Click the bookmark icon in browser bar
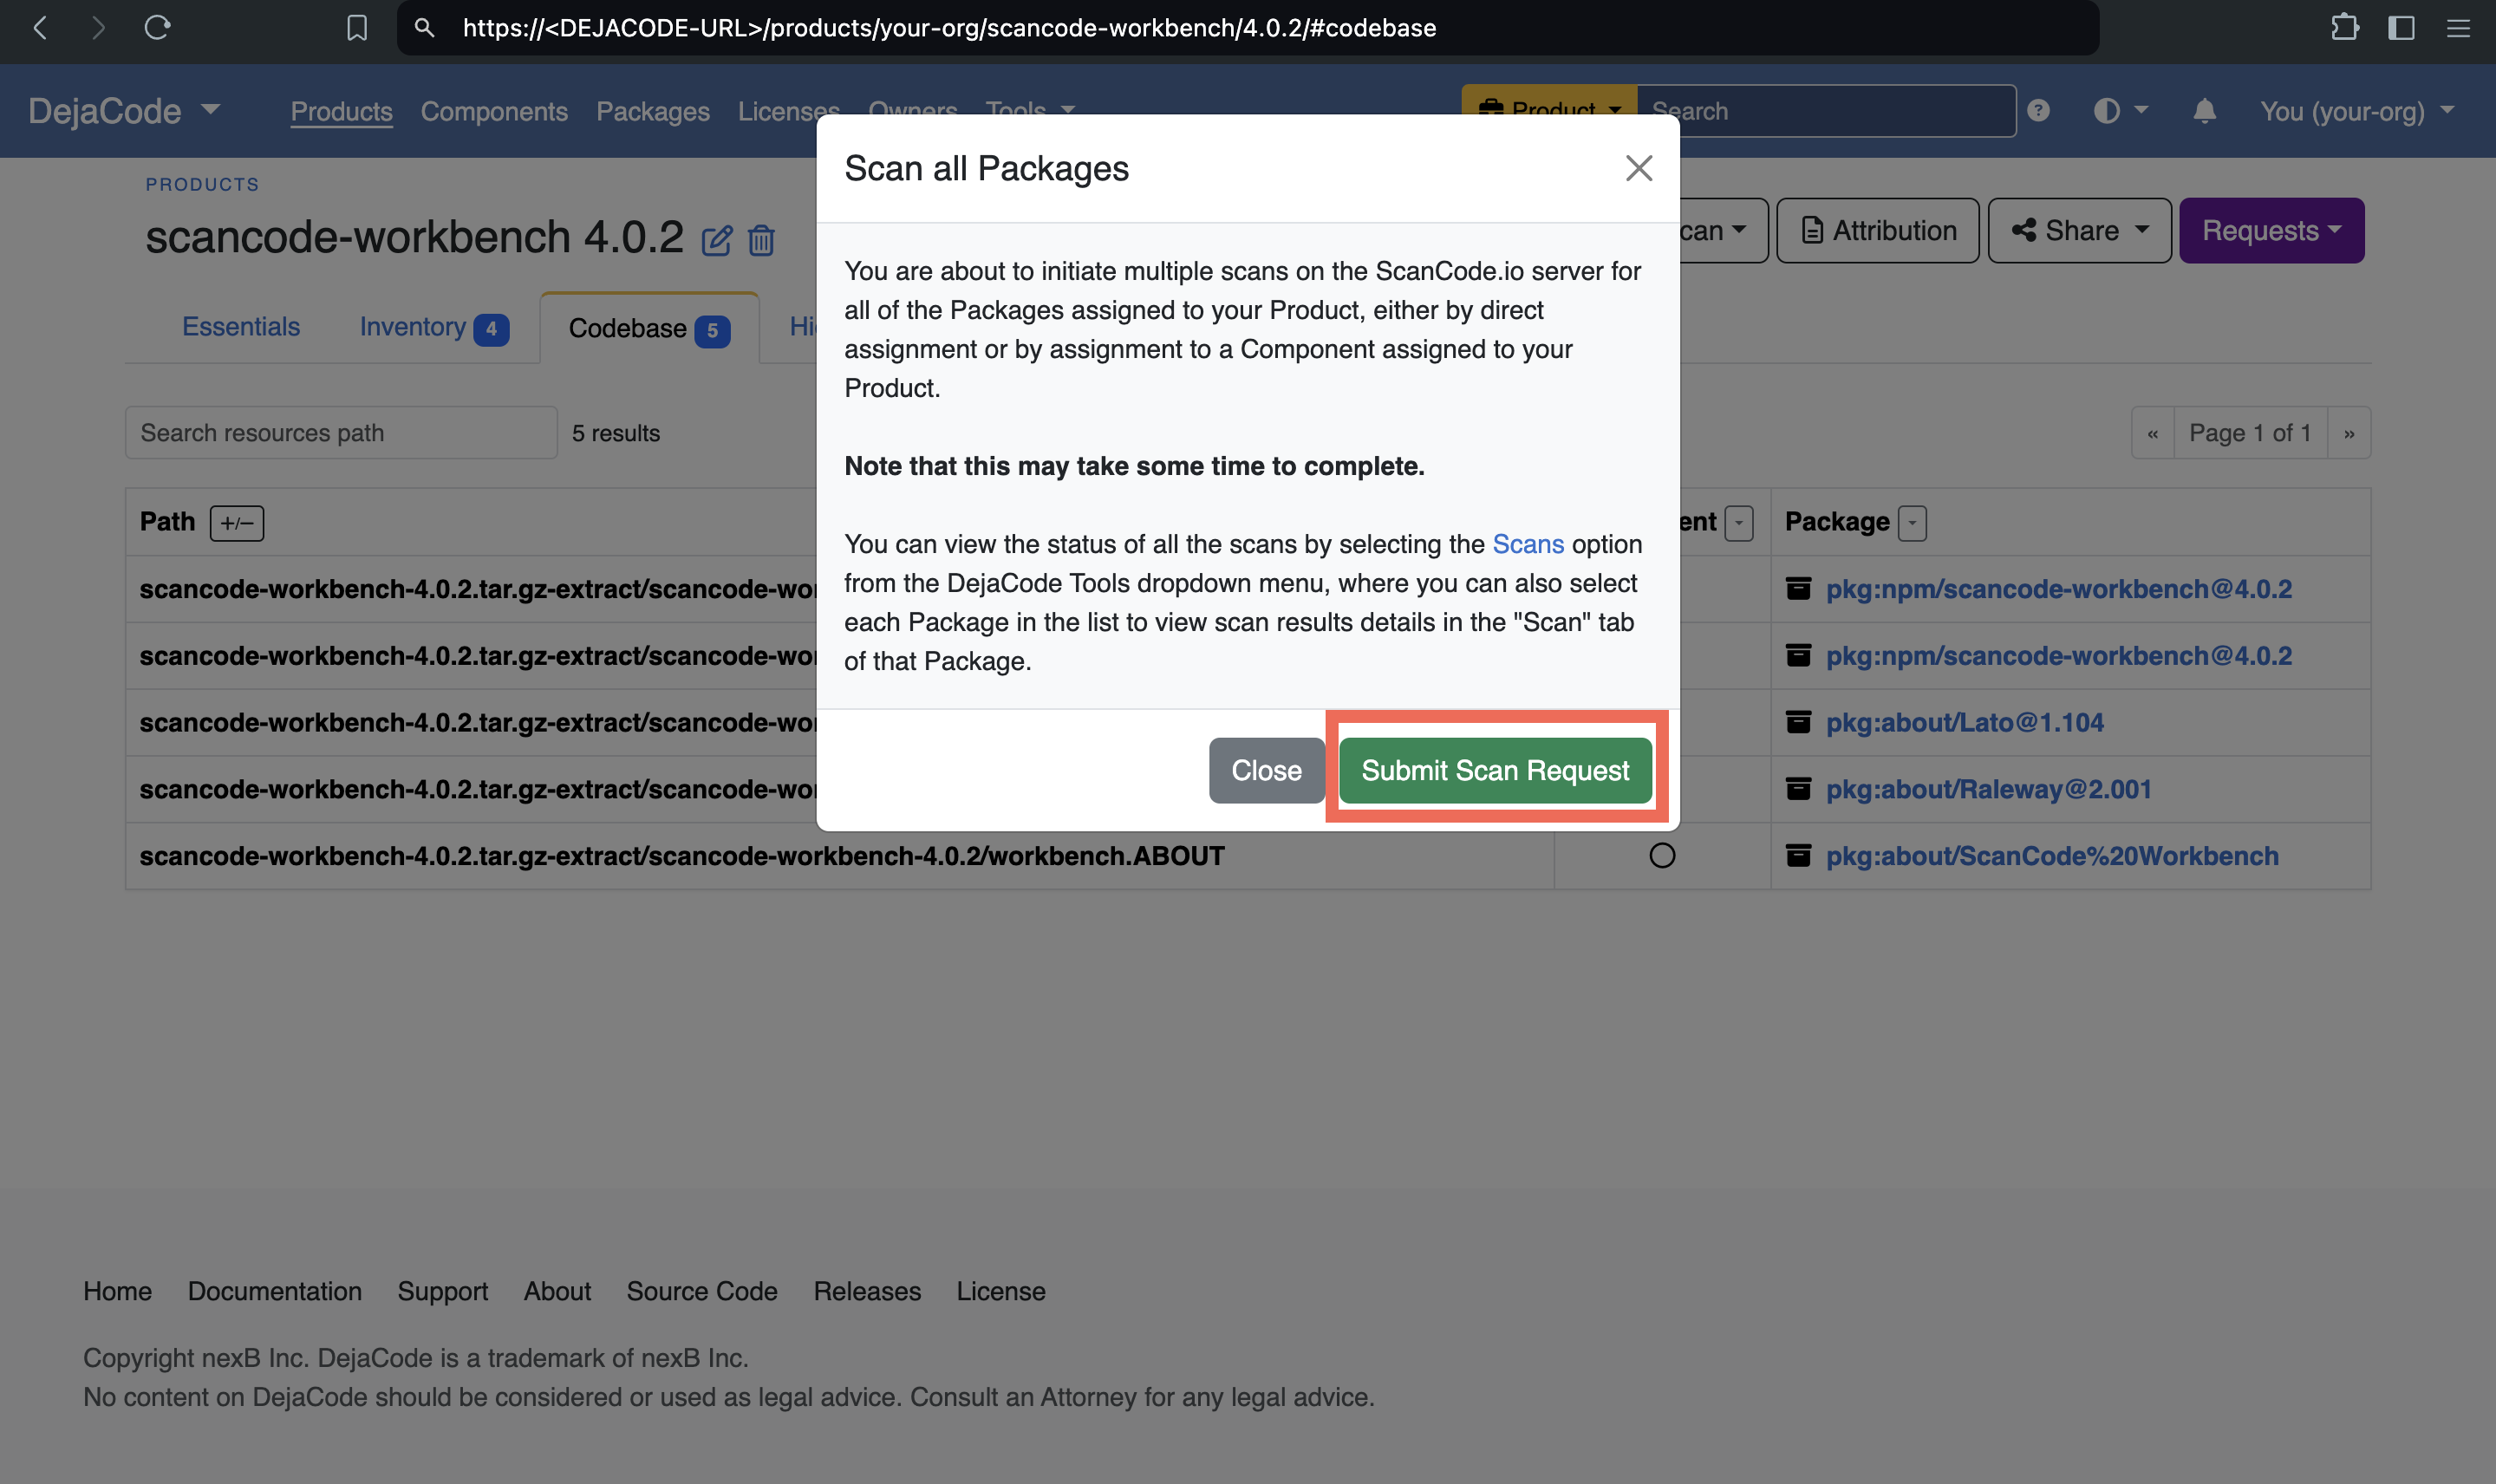The height and width of the screenshot is (1484, 2496). point(357,28)
